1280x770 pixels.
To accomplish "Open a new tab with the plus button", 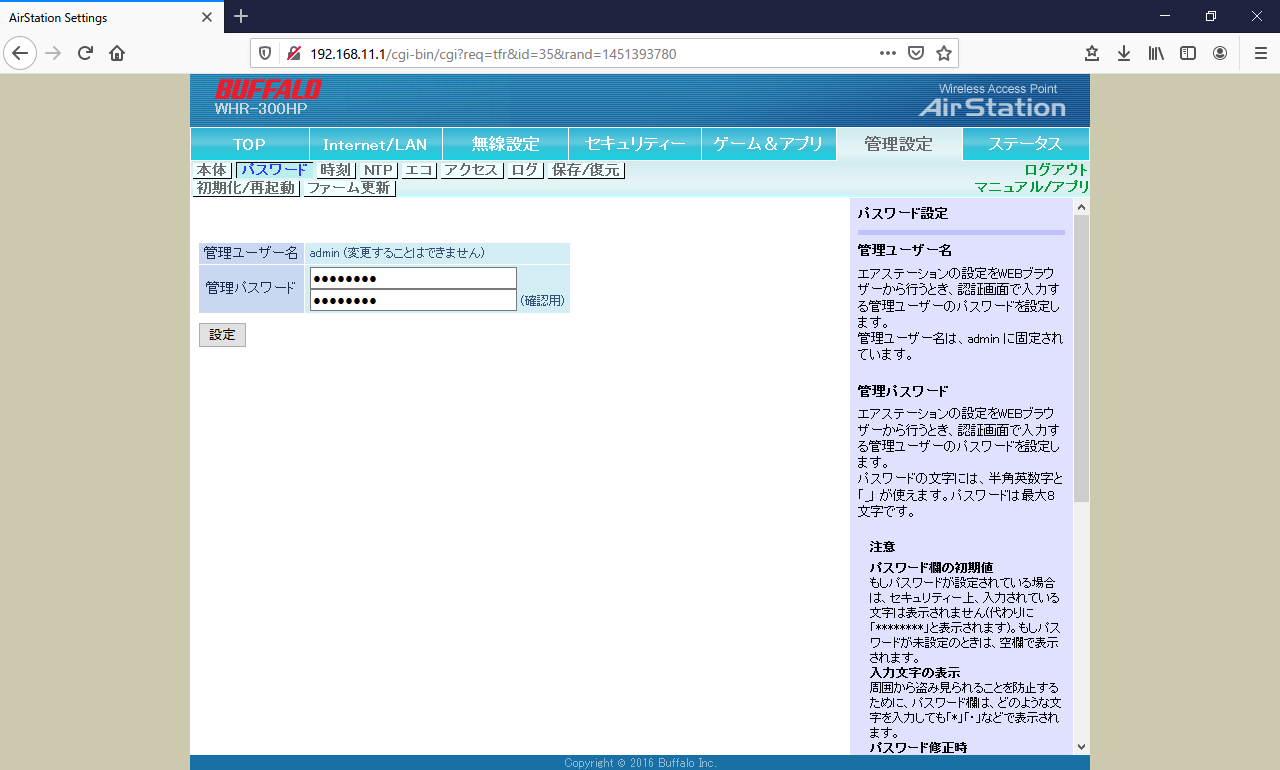I will pyautogui.click(x=241, y=16).
